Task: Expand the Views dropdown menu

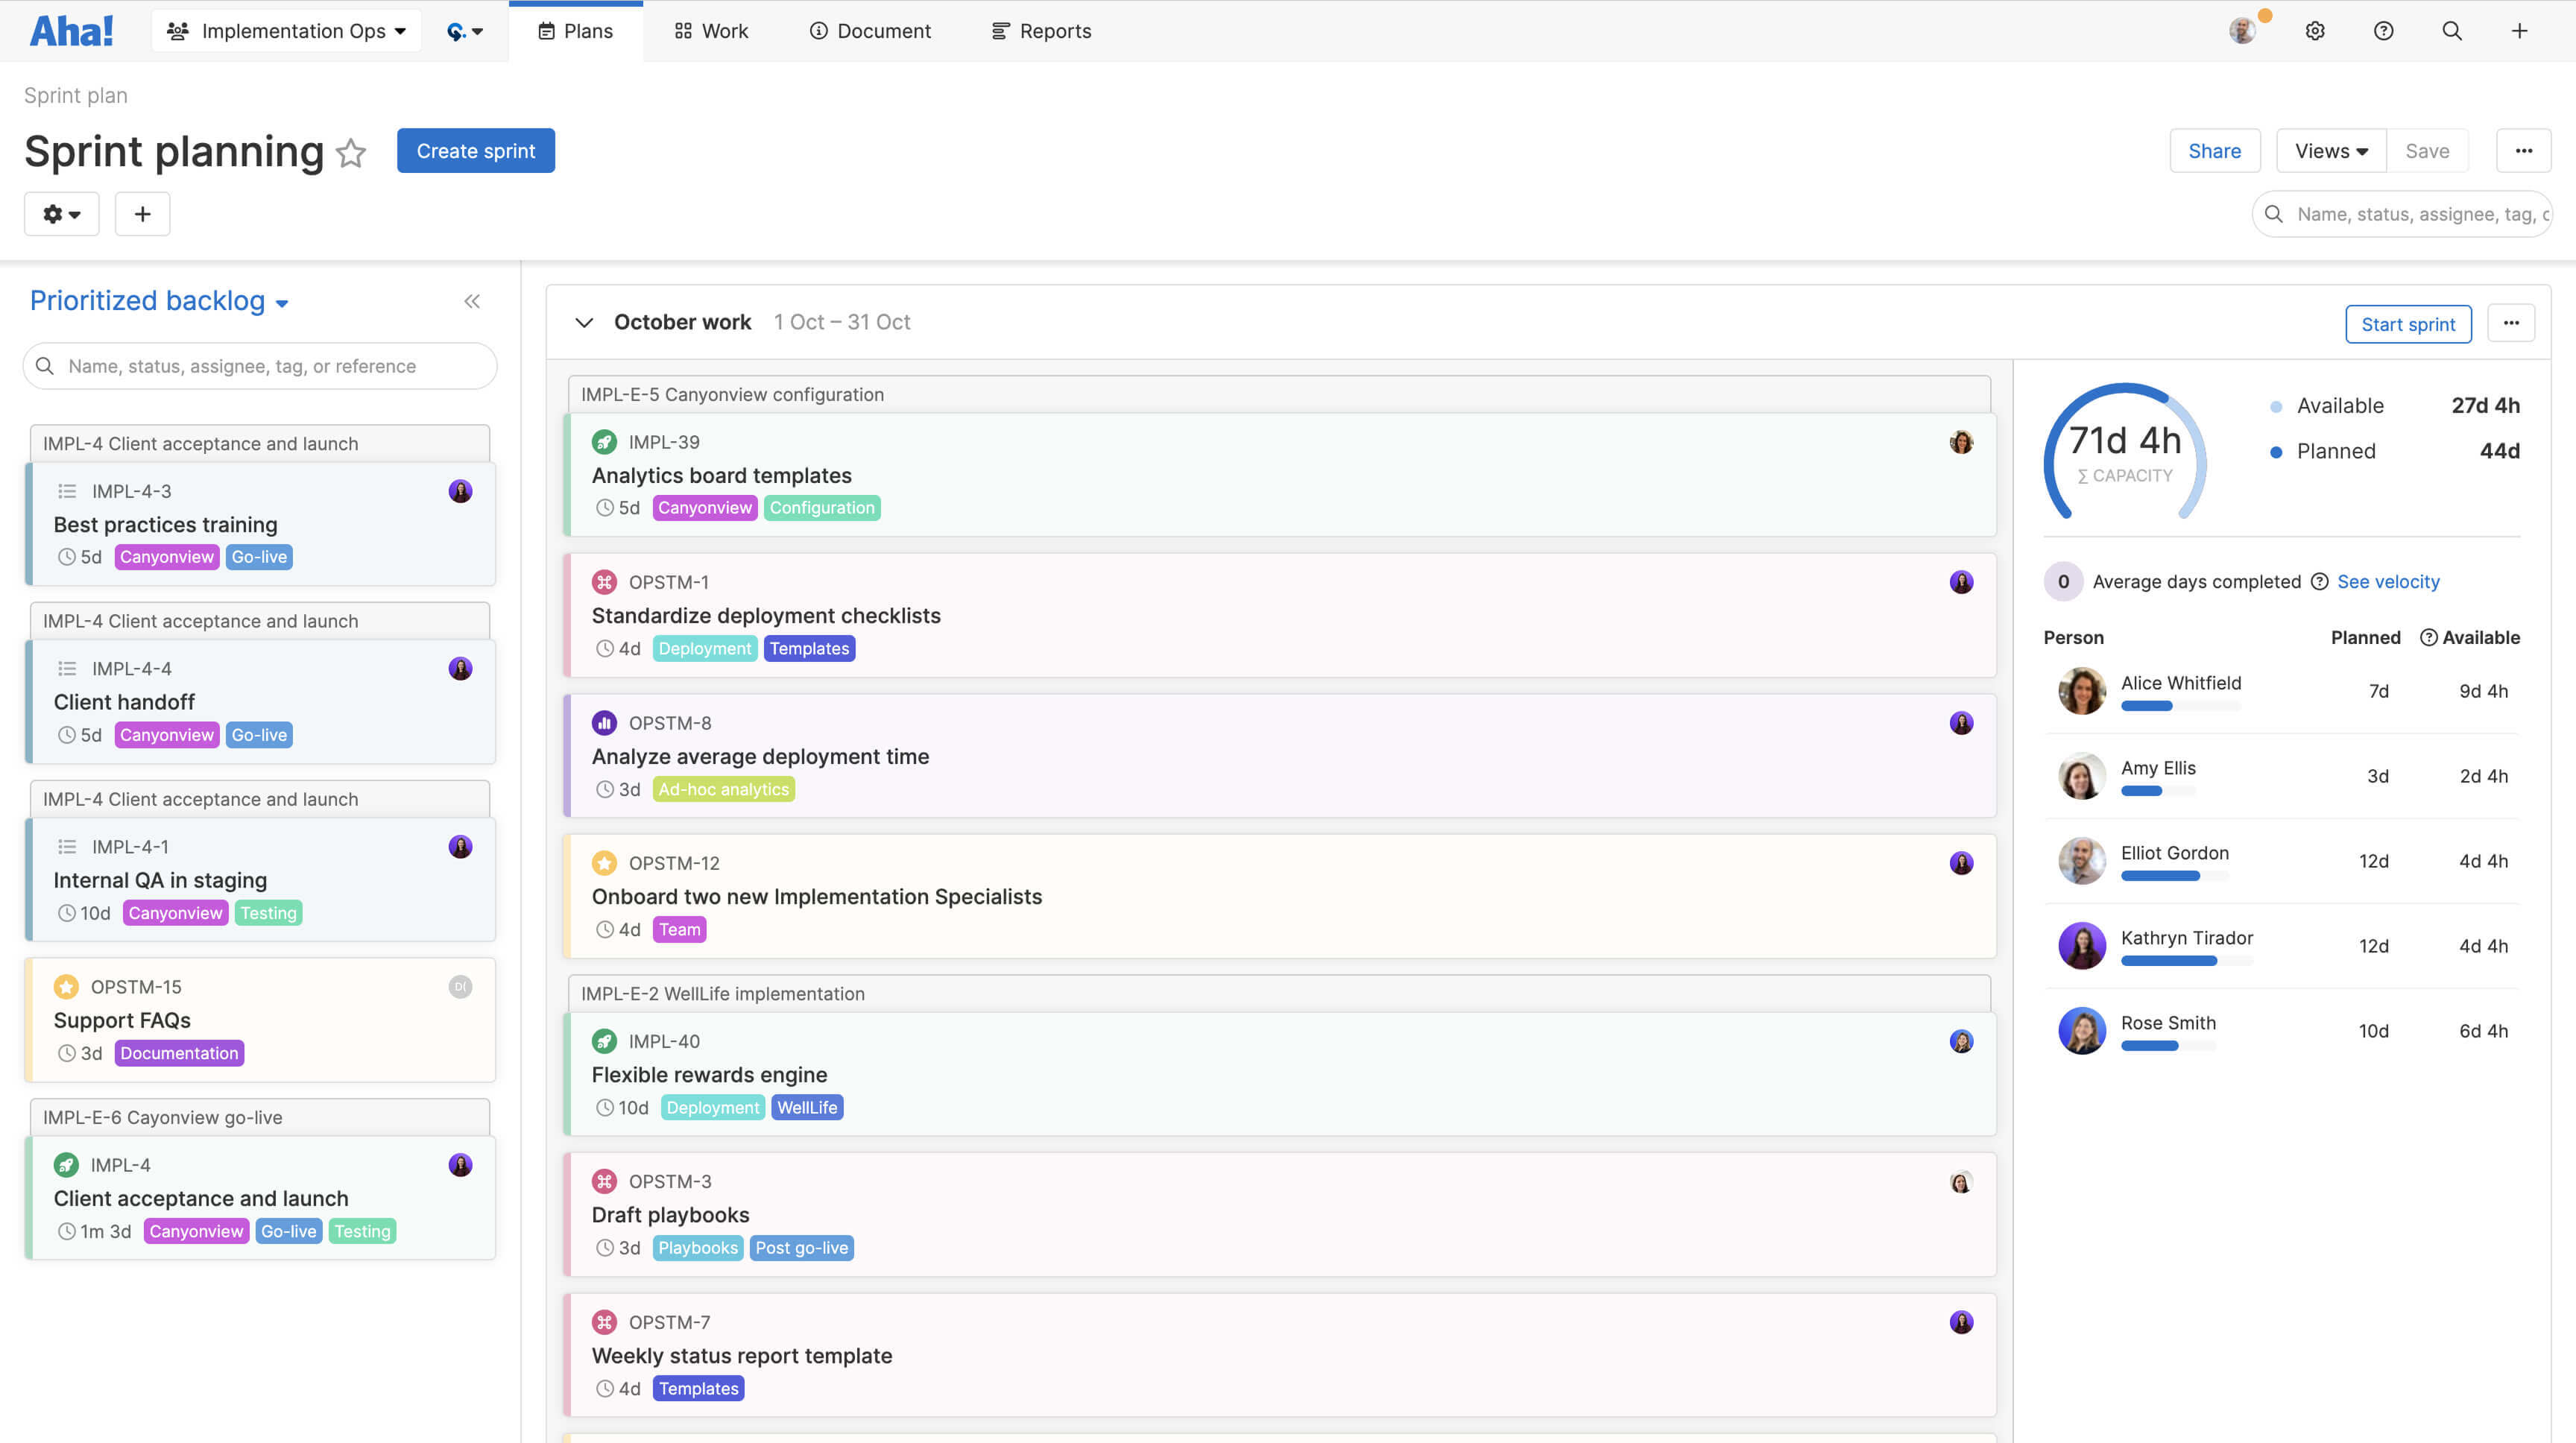Action: tap(2331, 151)
